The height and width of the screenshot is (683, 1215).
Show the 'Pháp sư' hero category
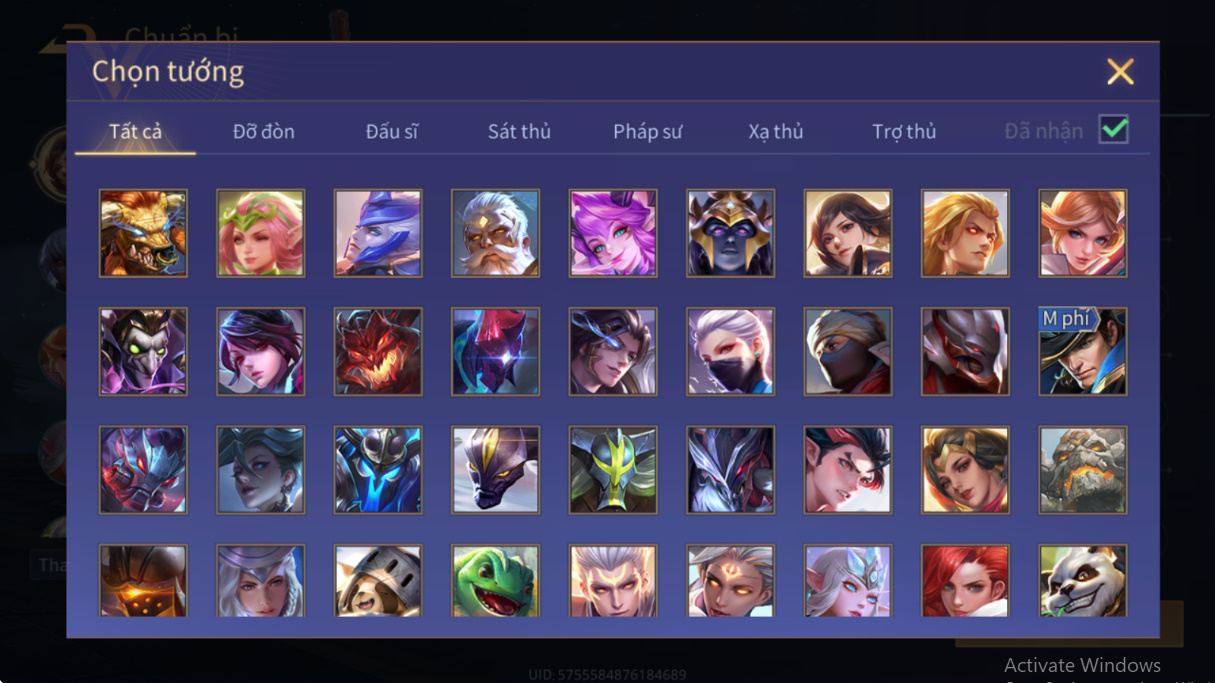[648, 131]
